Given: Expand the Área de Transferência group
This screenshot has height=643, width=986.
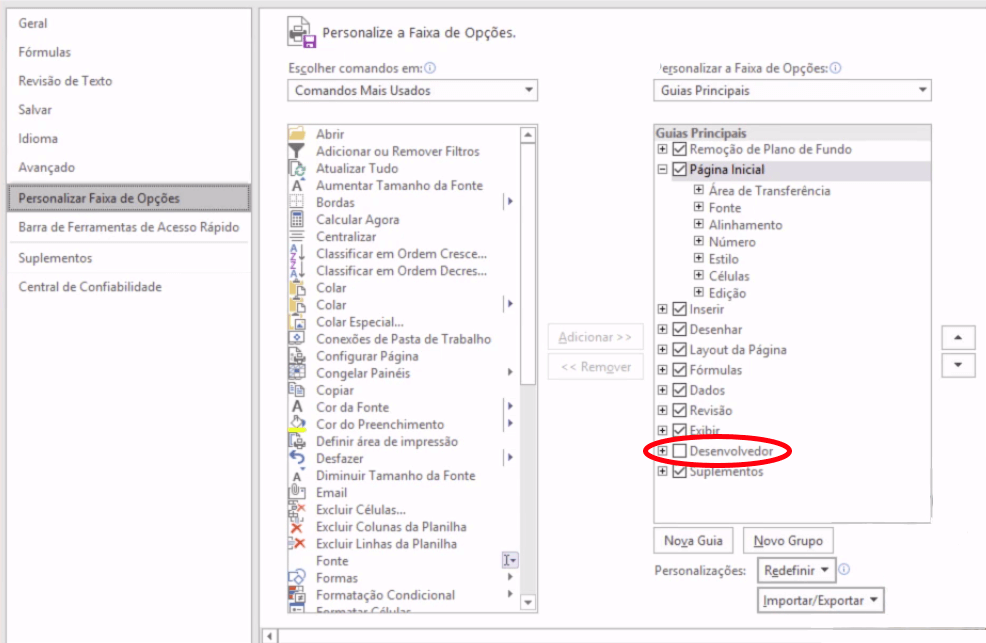Looking at the screenshot, I should click(699, 189).
